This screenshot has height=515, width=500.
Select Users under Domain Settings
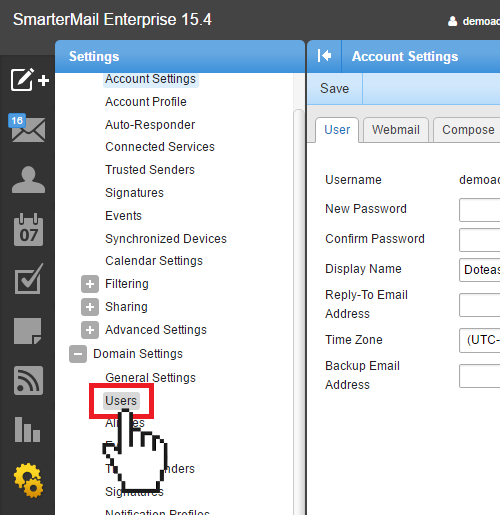click(x=121, y=401)
